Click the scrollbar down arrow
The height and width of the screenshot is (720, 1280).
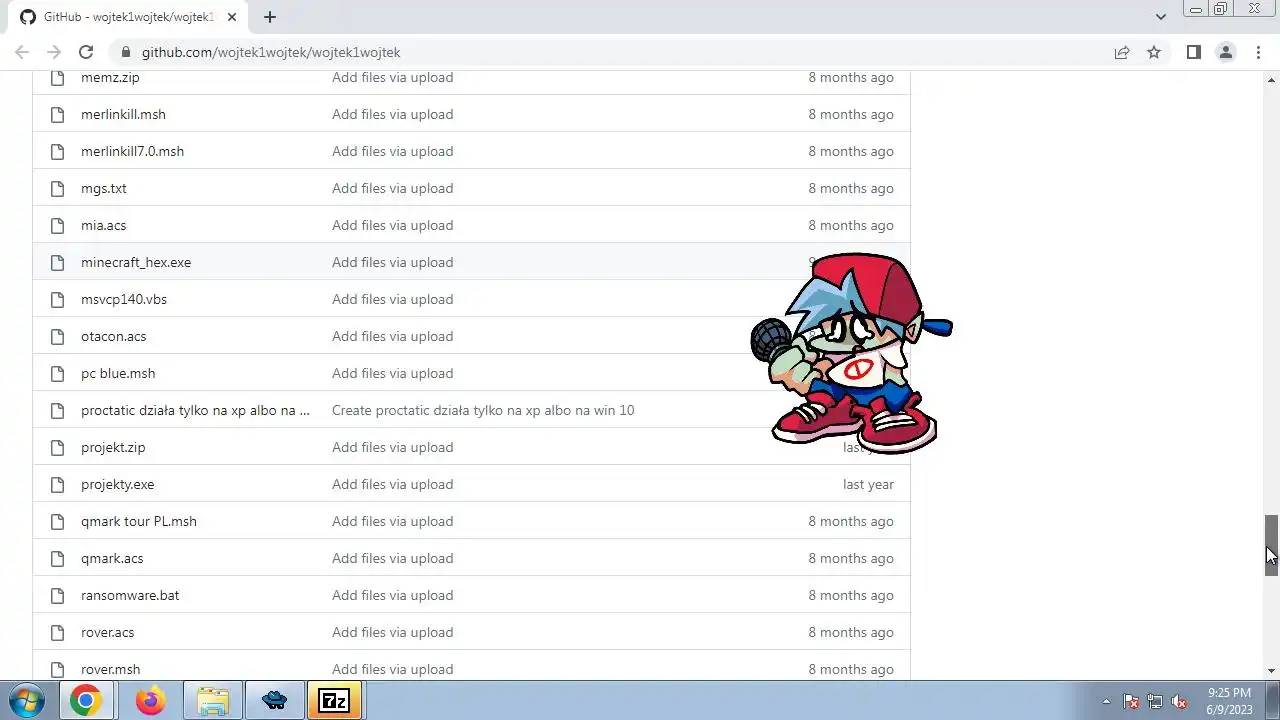point(1271,670)
